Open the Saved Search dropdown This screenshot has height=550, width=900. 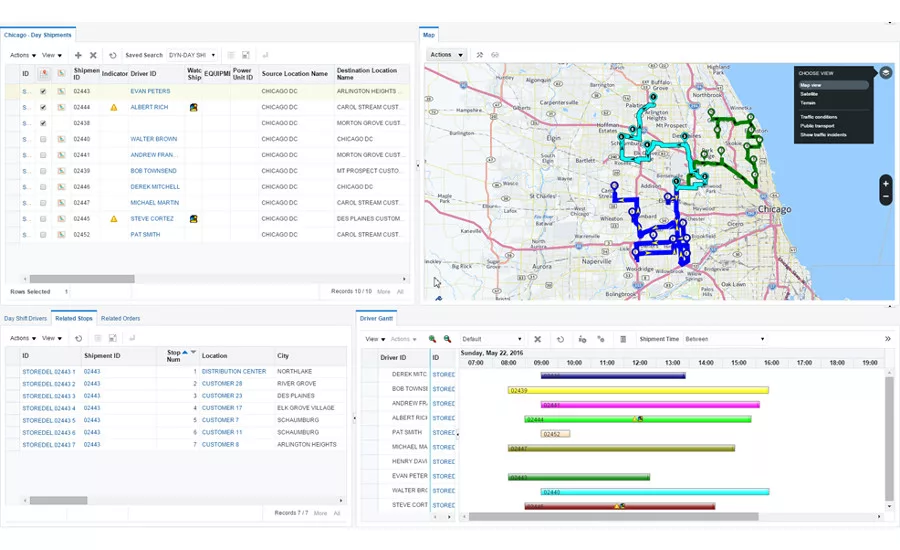pyautogui.click(x=192, y=55)
